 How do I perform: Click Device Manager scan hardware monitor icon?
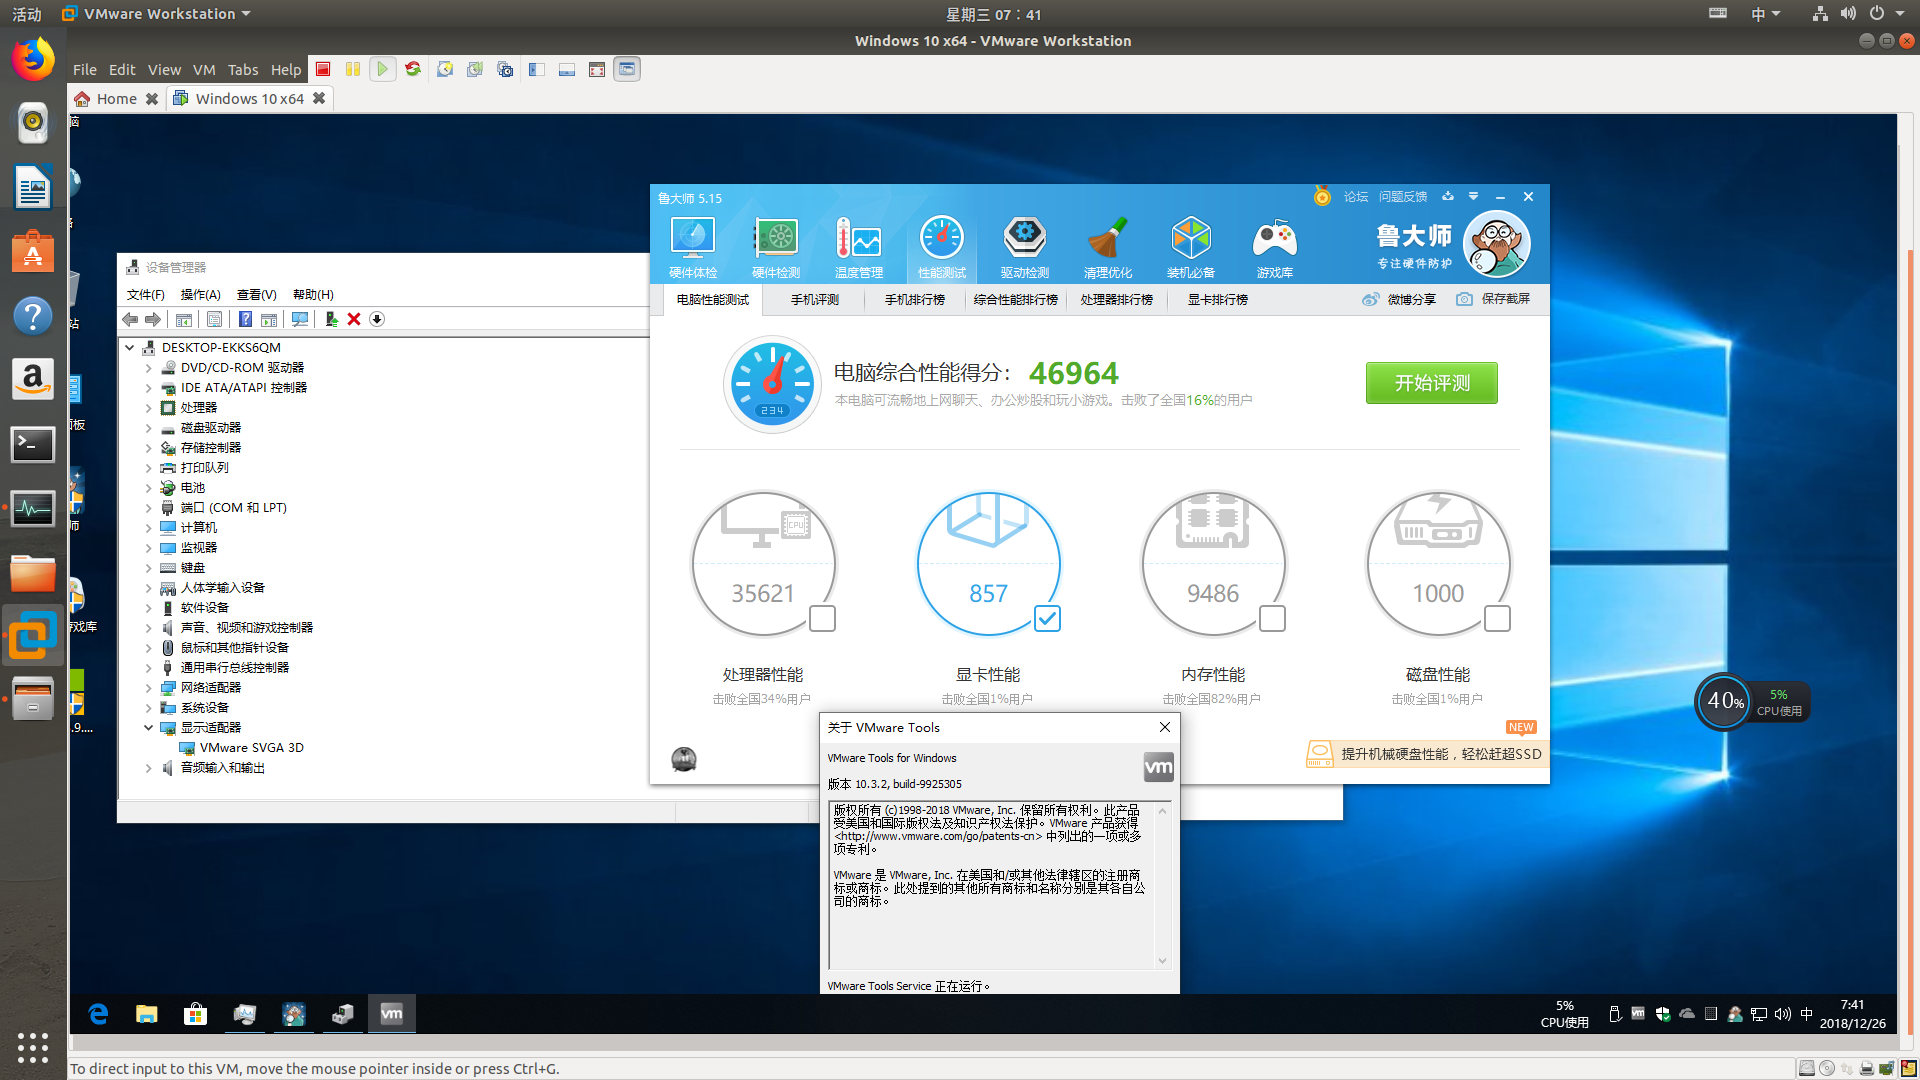click(299, 319)
